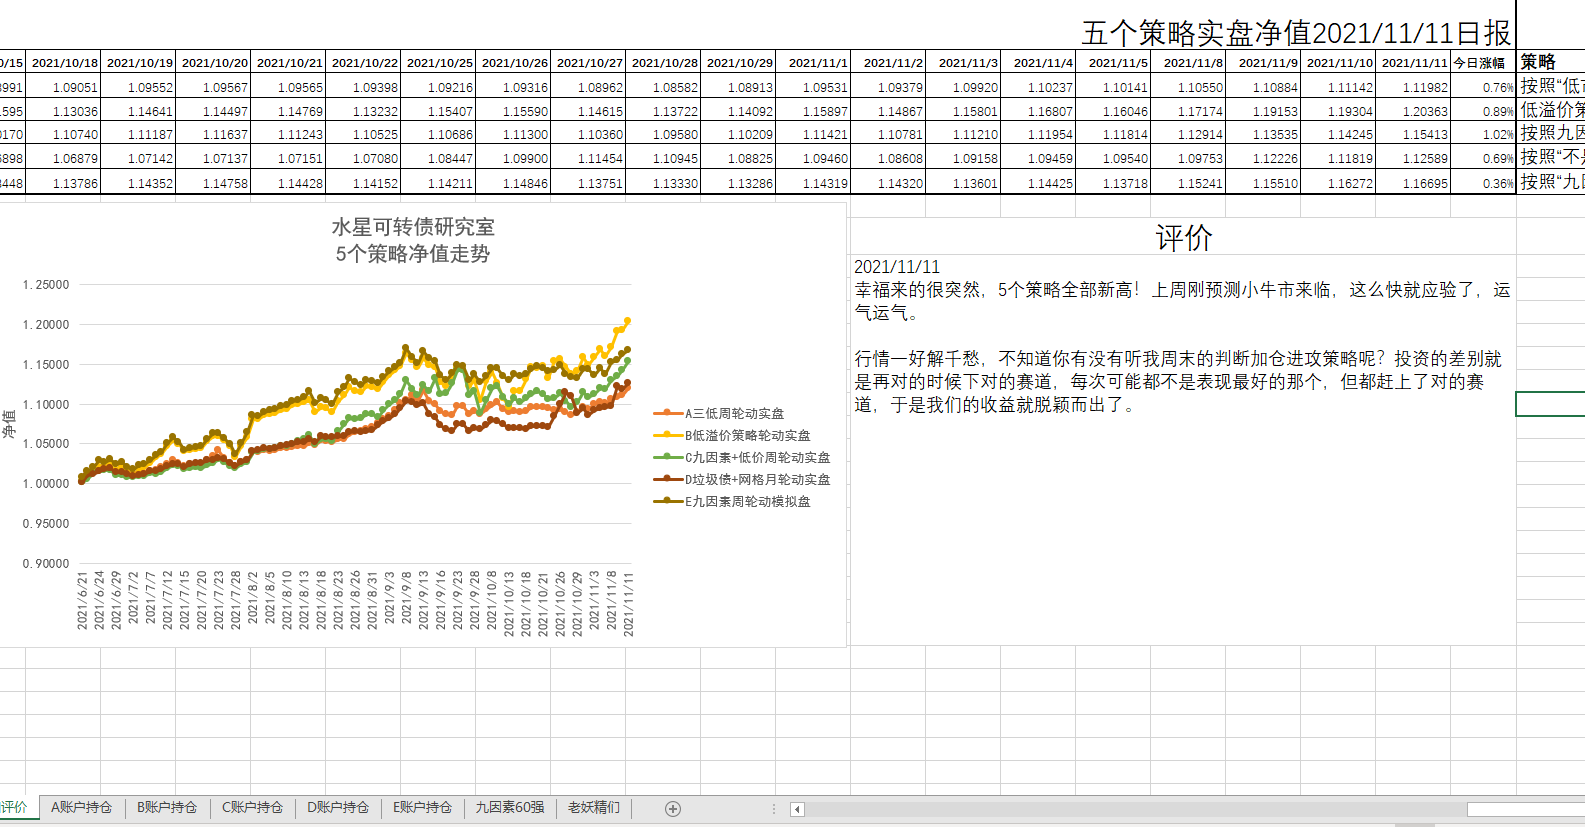Select legend entry D垃圾债+网格月轮动实盘

[756, 479]
